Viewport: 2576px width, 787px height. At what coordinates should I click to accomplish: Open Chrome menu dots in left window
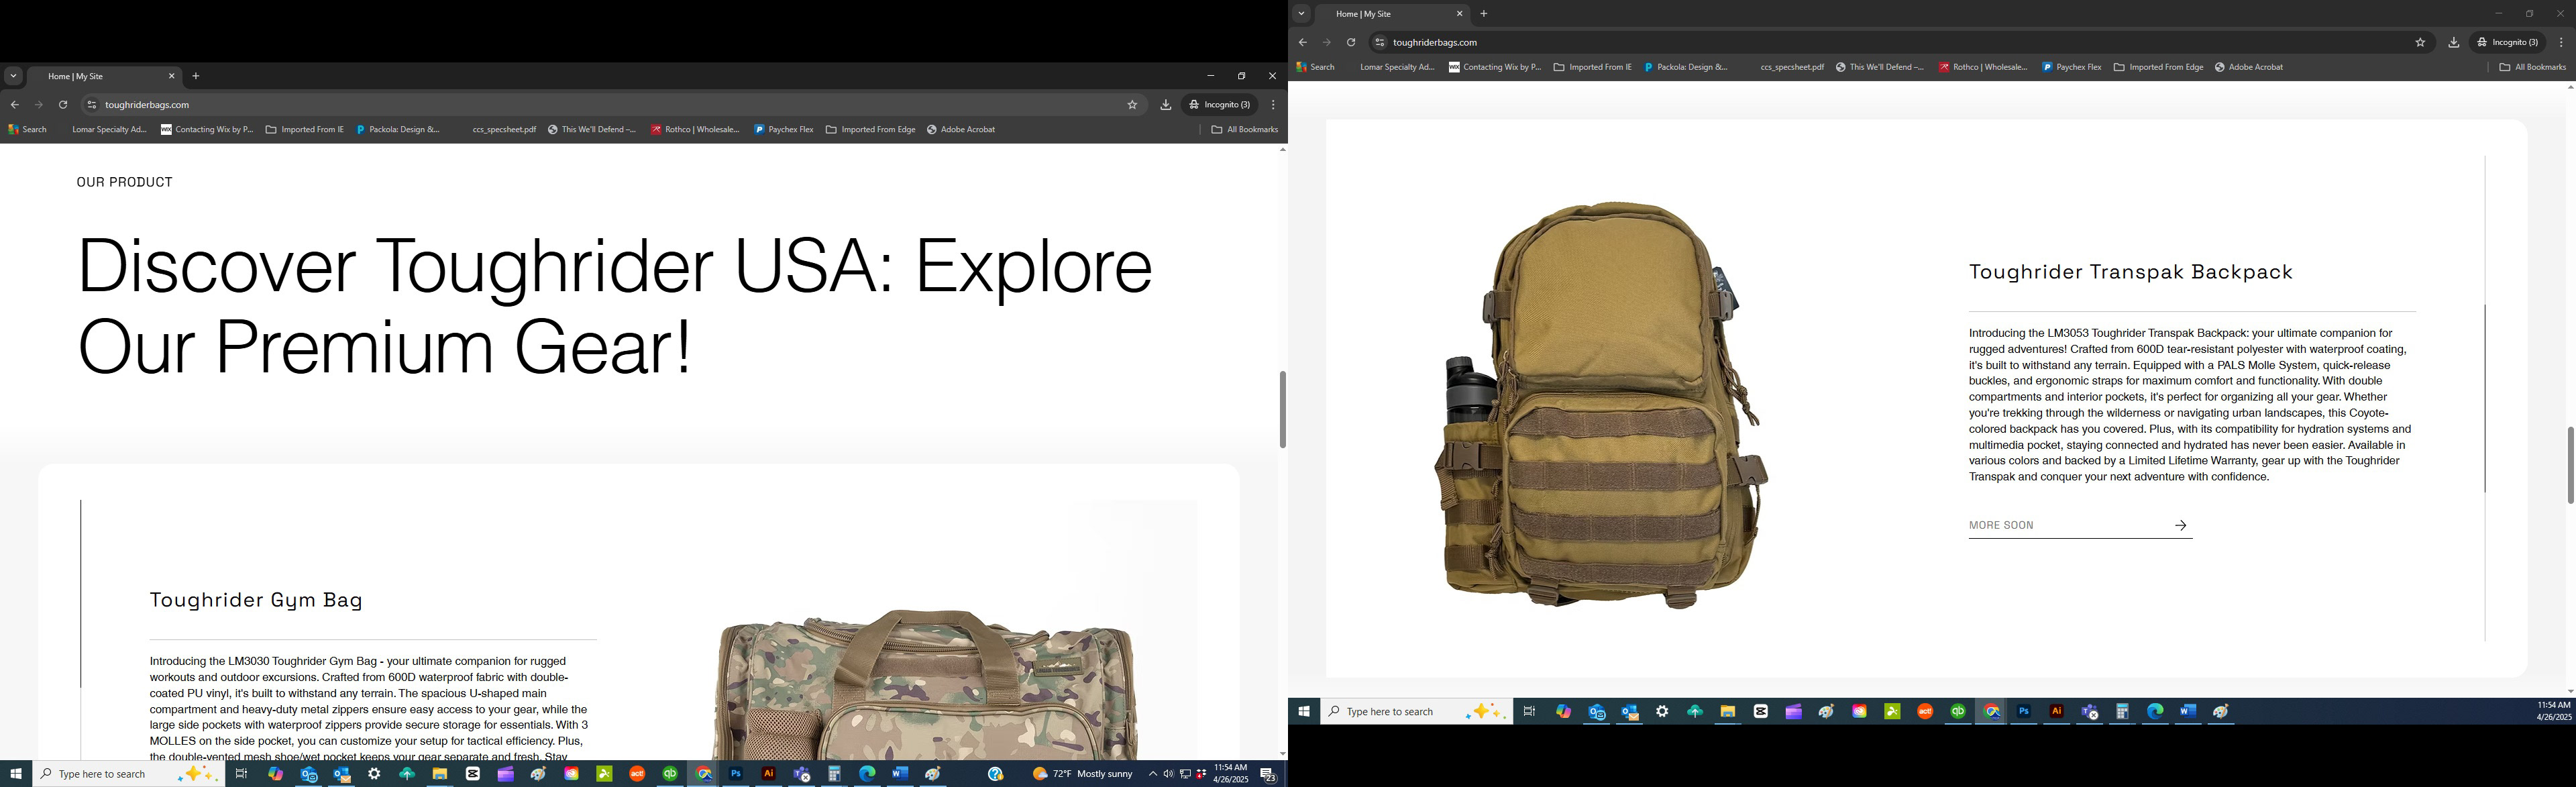(x=1273, y=105)
